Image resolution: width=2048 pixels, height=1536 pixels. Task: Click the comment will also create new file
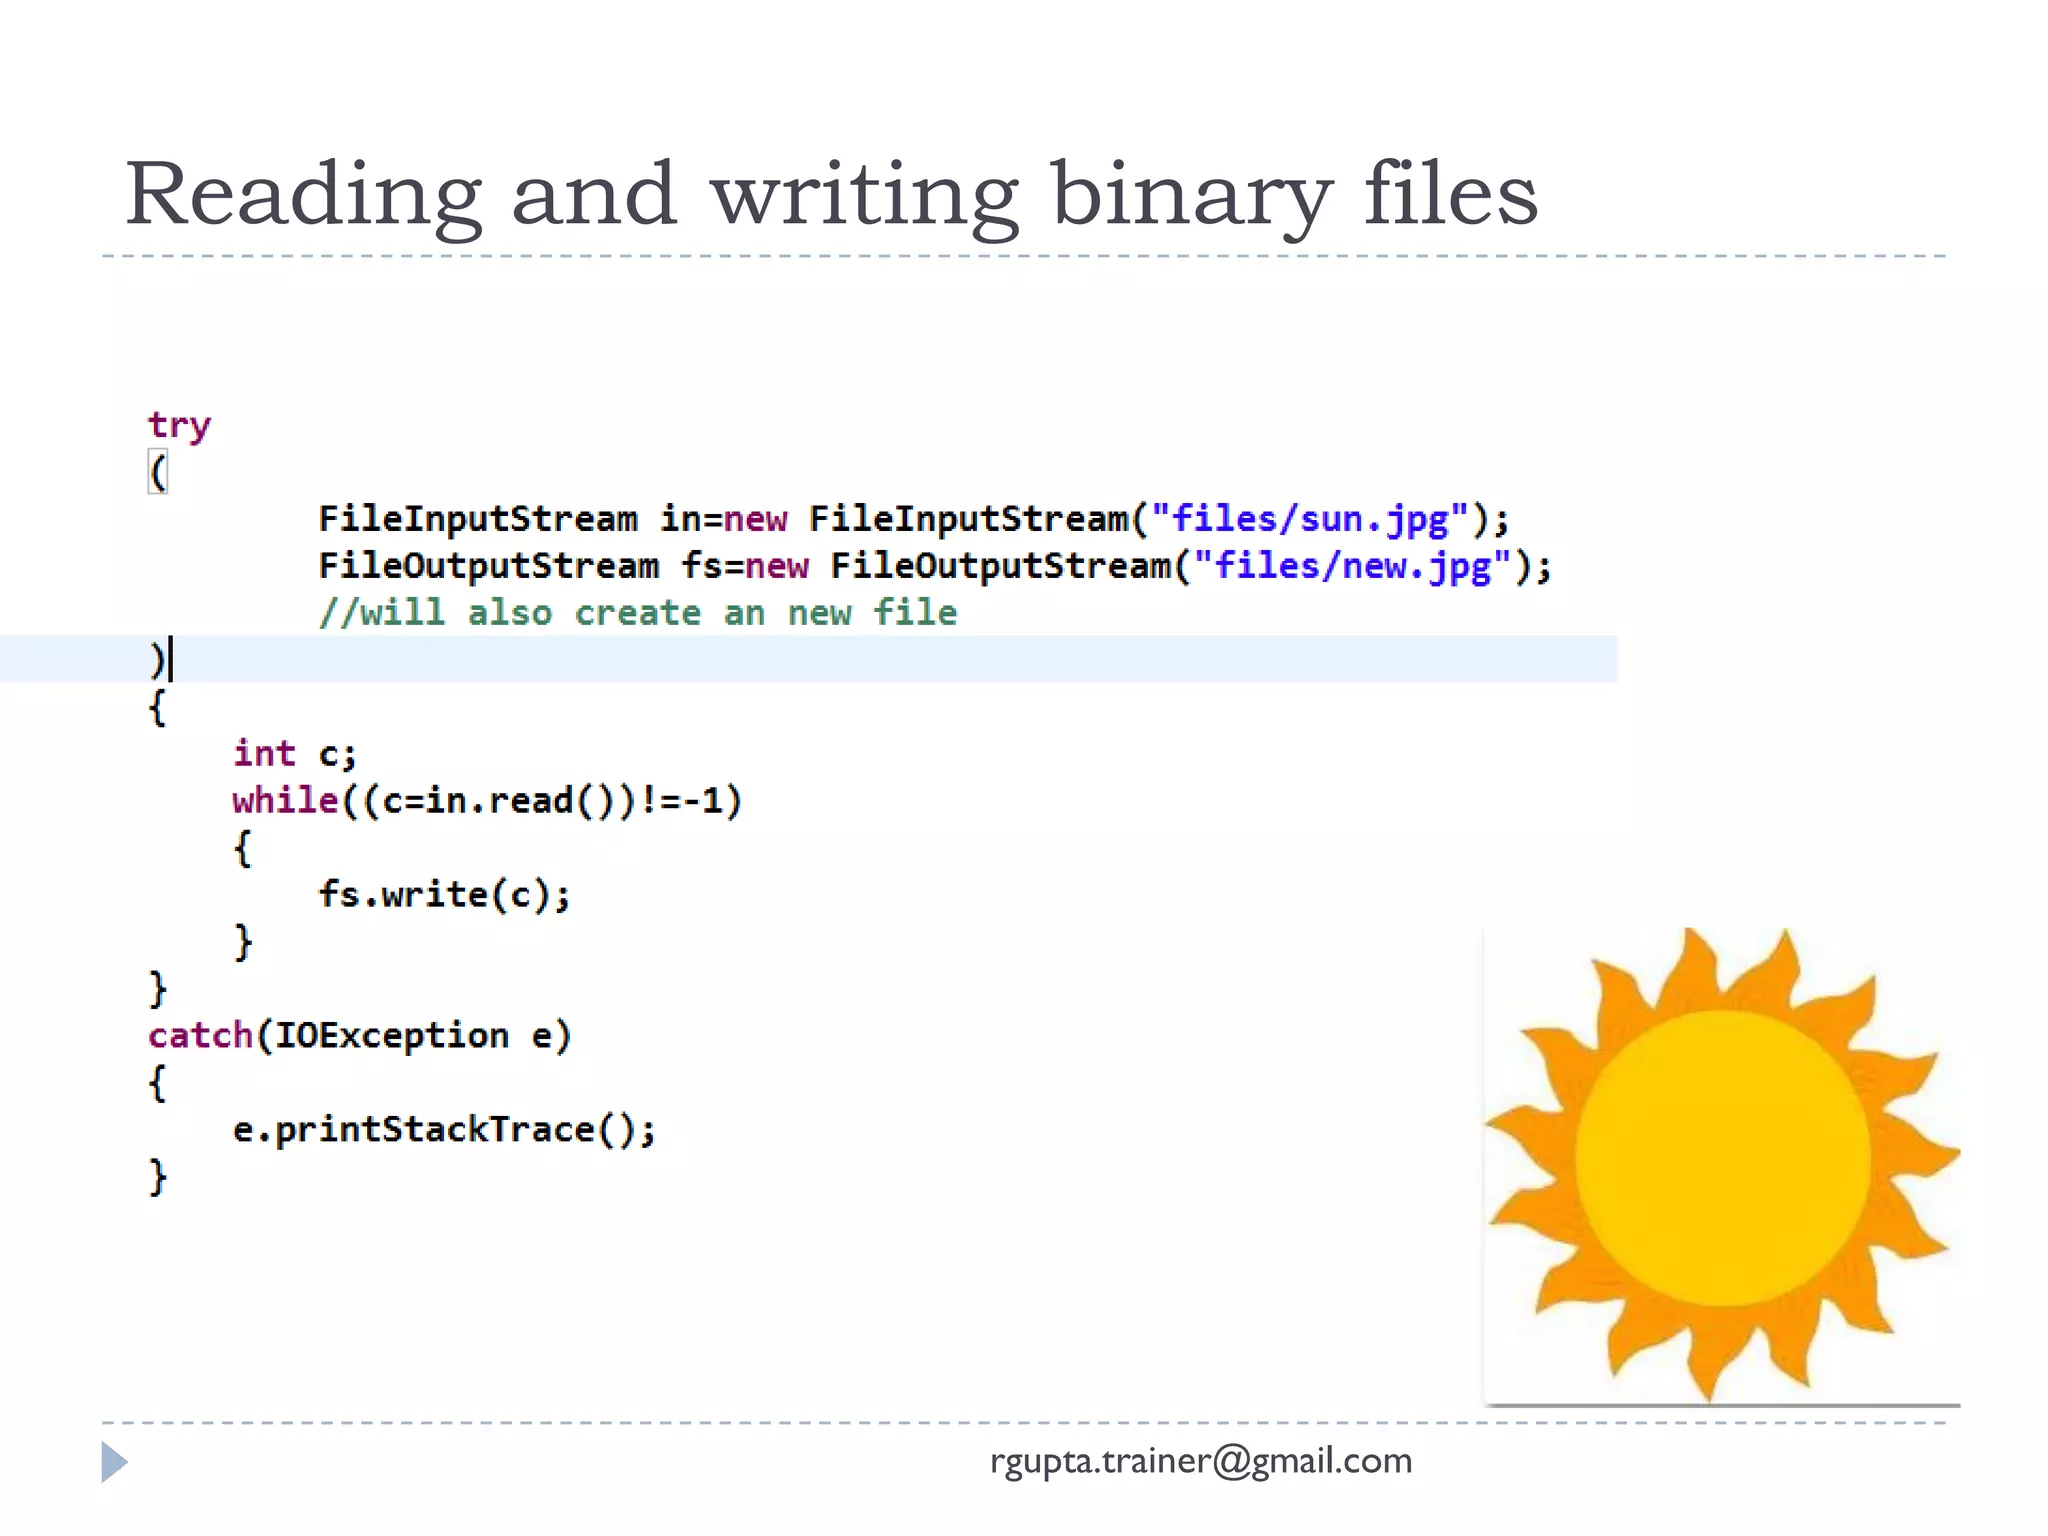coord(638,613)
